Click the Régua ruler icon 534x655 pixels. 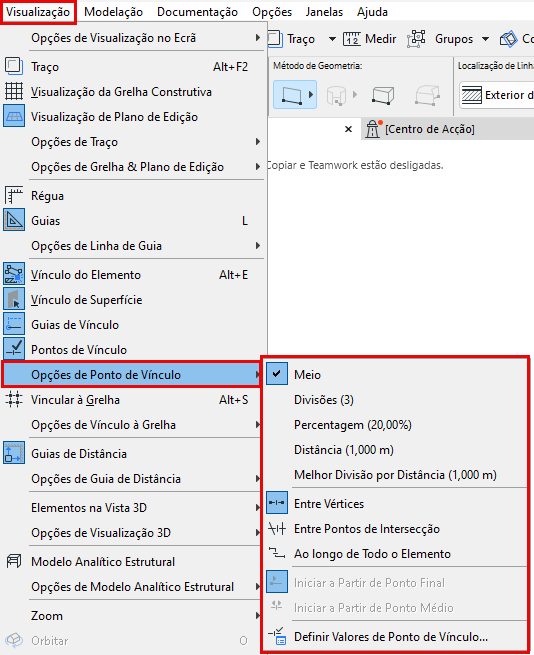(14, 195)
